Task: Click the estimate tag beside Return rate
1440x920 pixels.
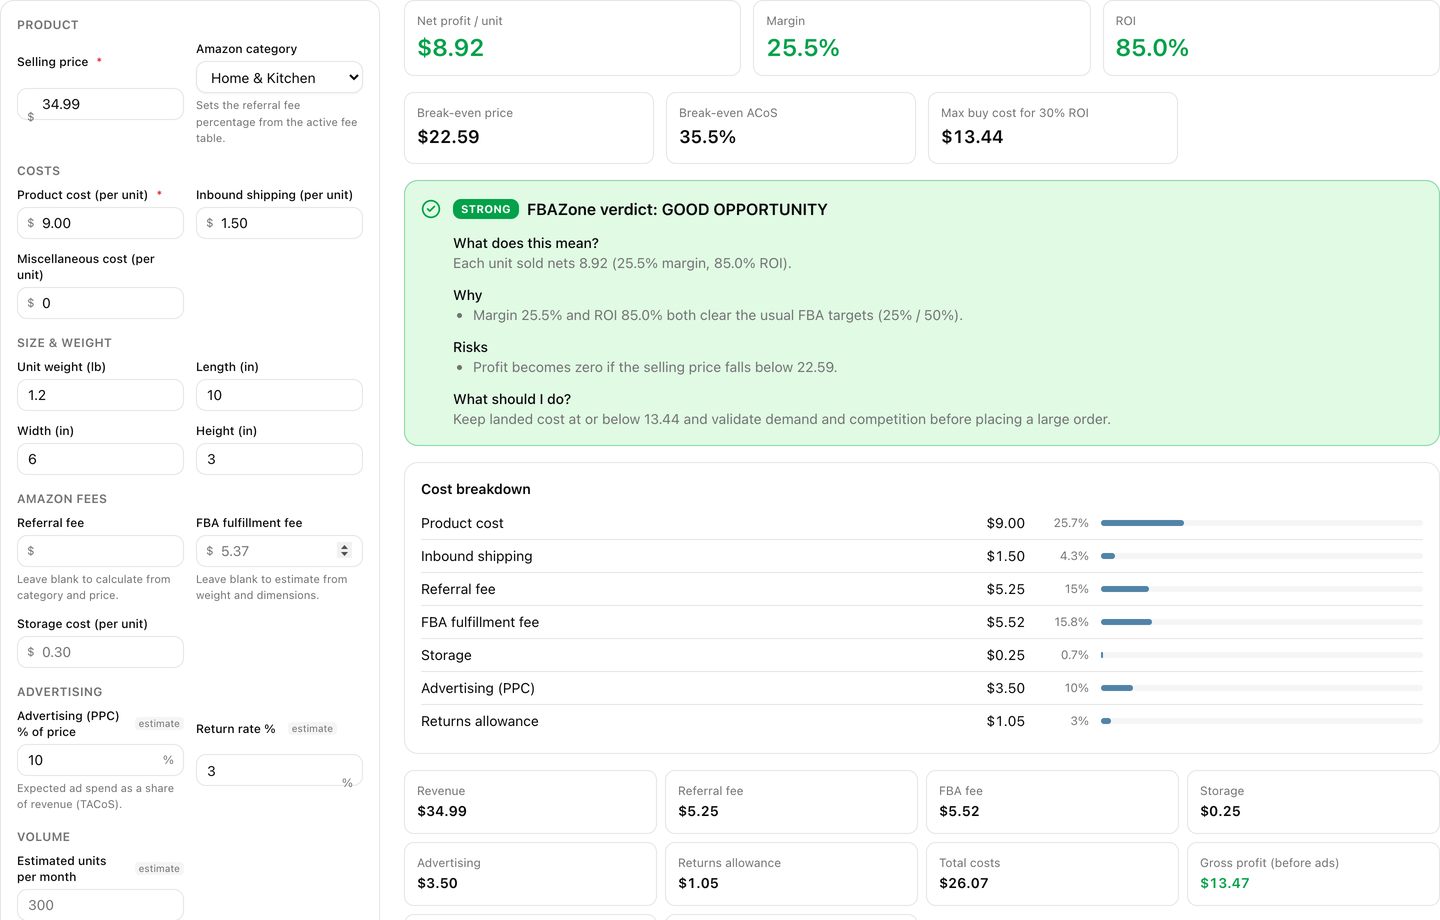Action: (x=312, y=729)
